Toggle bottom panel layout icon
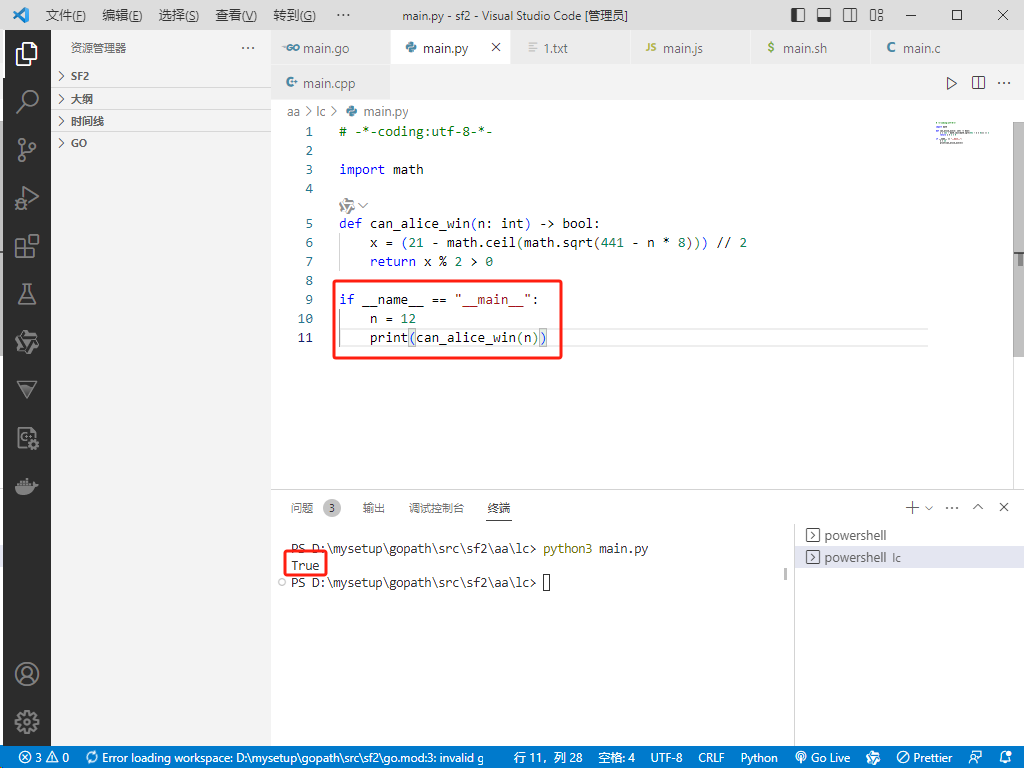This screenshot has width=1024, height=768. click(824, 15)
